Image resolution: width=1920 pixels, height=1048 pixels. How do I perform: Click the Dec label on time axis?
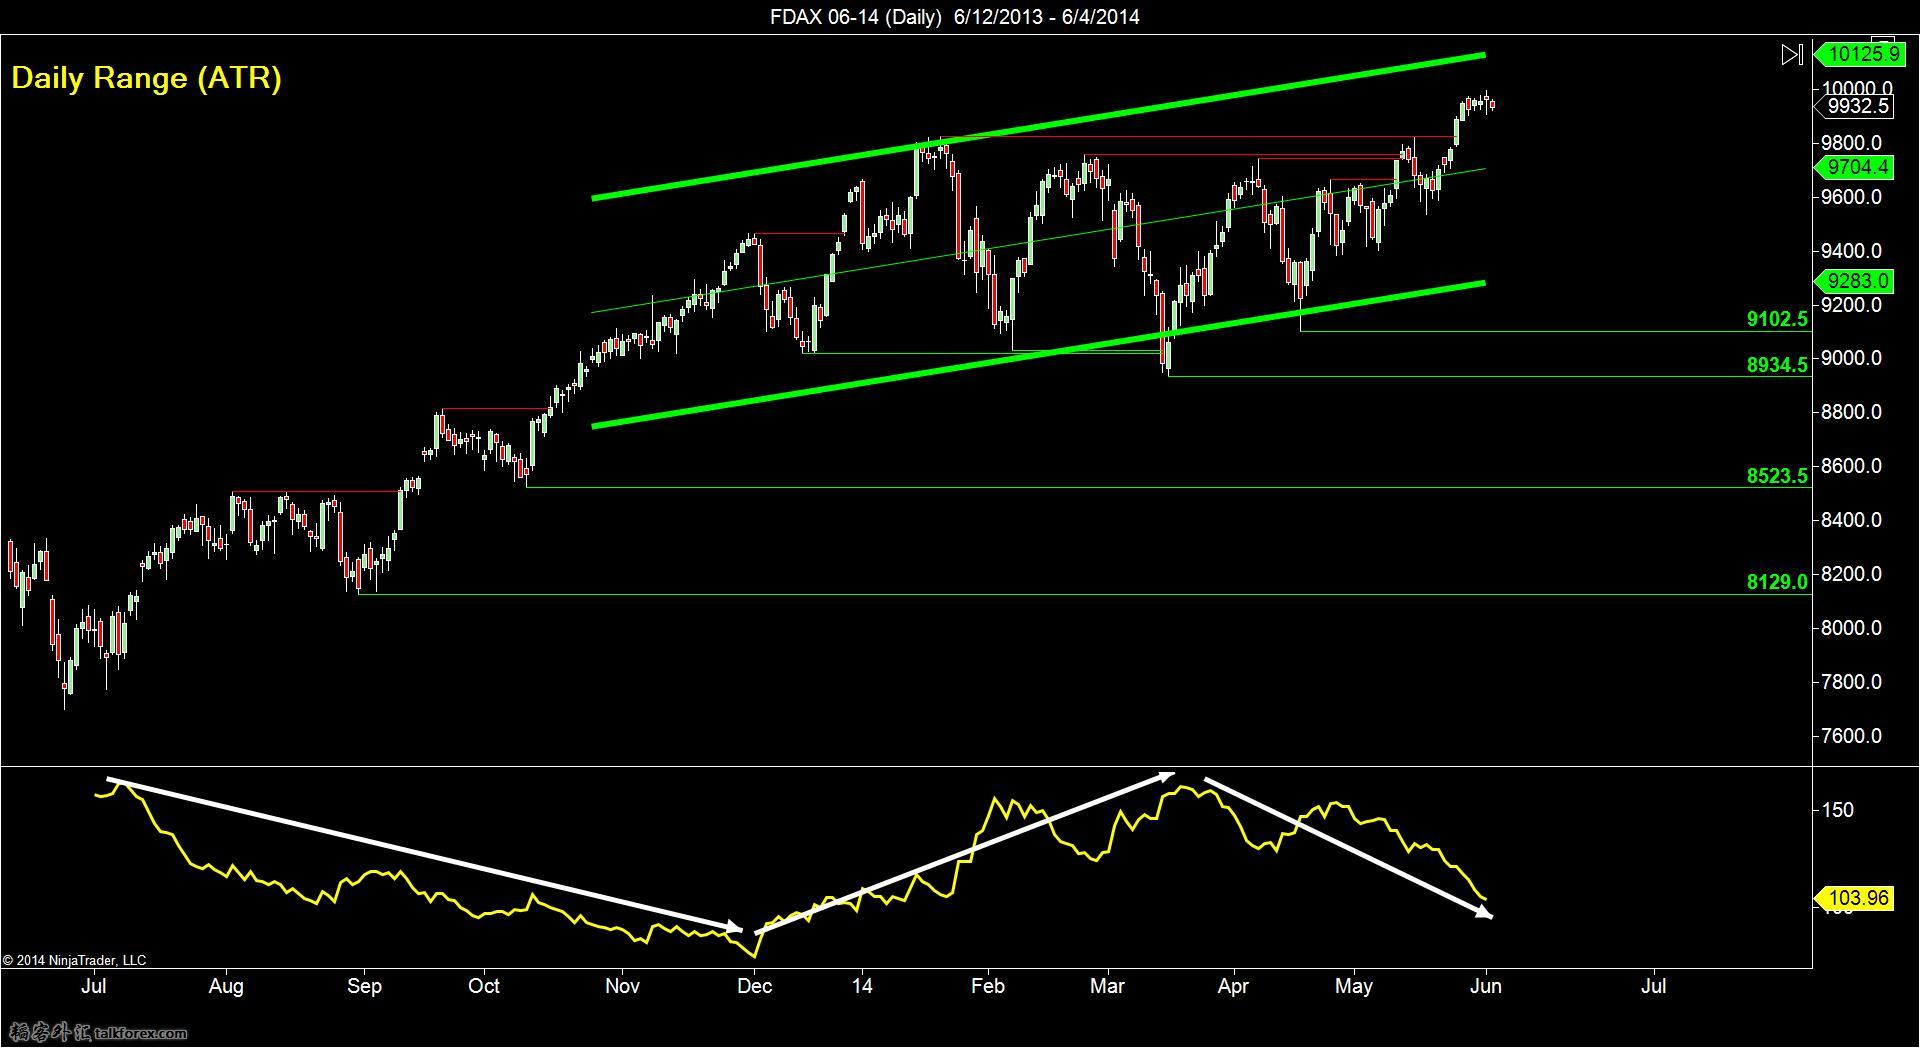[754, 986]
